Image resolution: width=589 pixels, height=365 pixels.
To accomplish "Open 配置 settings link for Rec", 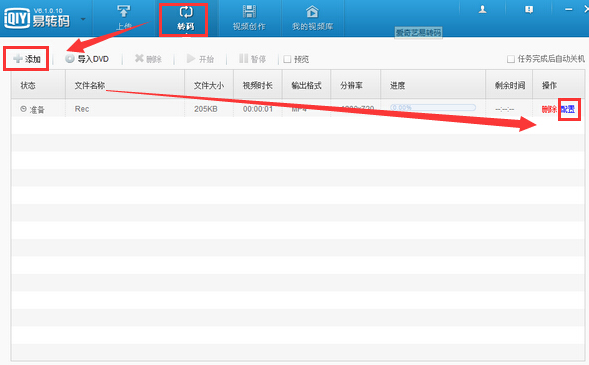I will pyautogui.click(x=568, y=109).
